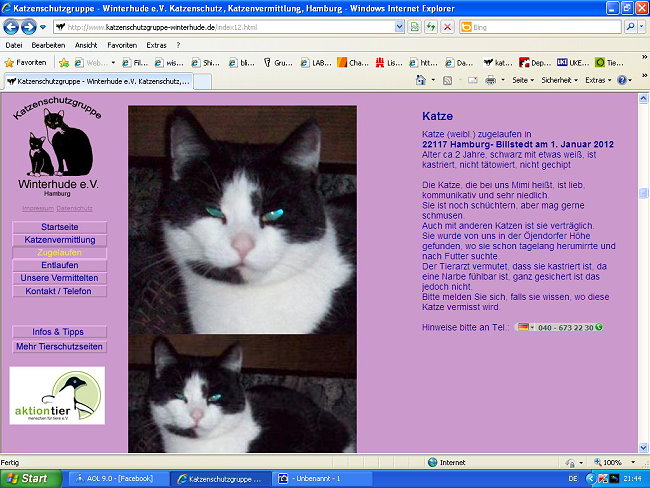Click the Home icon in command bar
650x488 pixels.
pos(421,80)
